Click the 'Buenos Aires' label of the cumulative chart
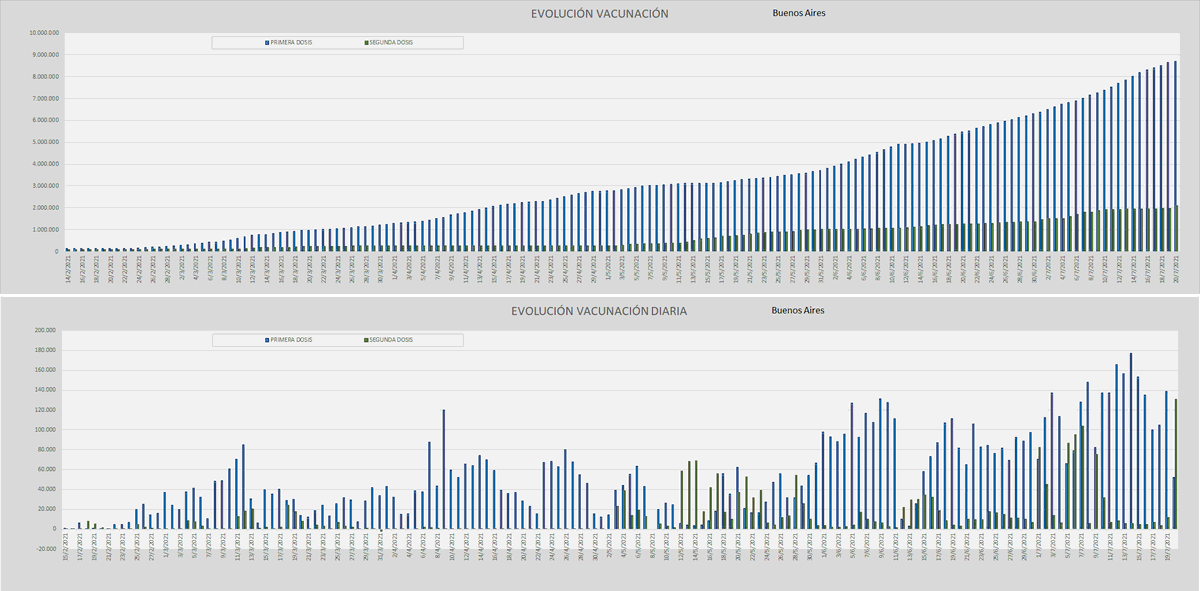 (x=799, y=13)
